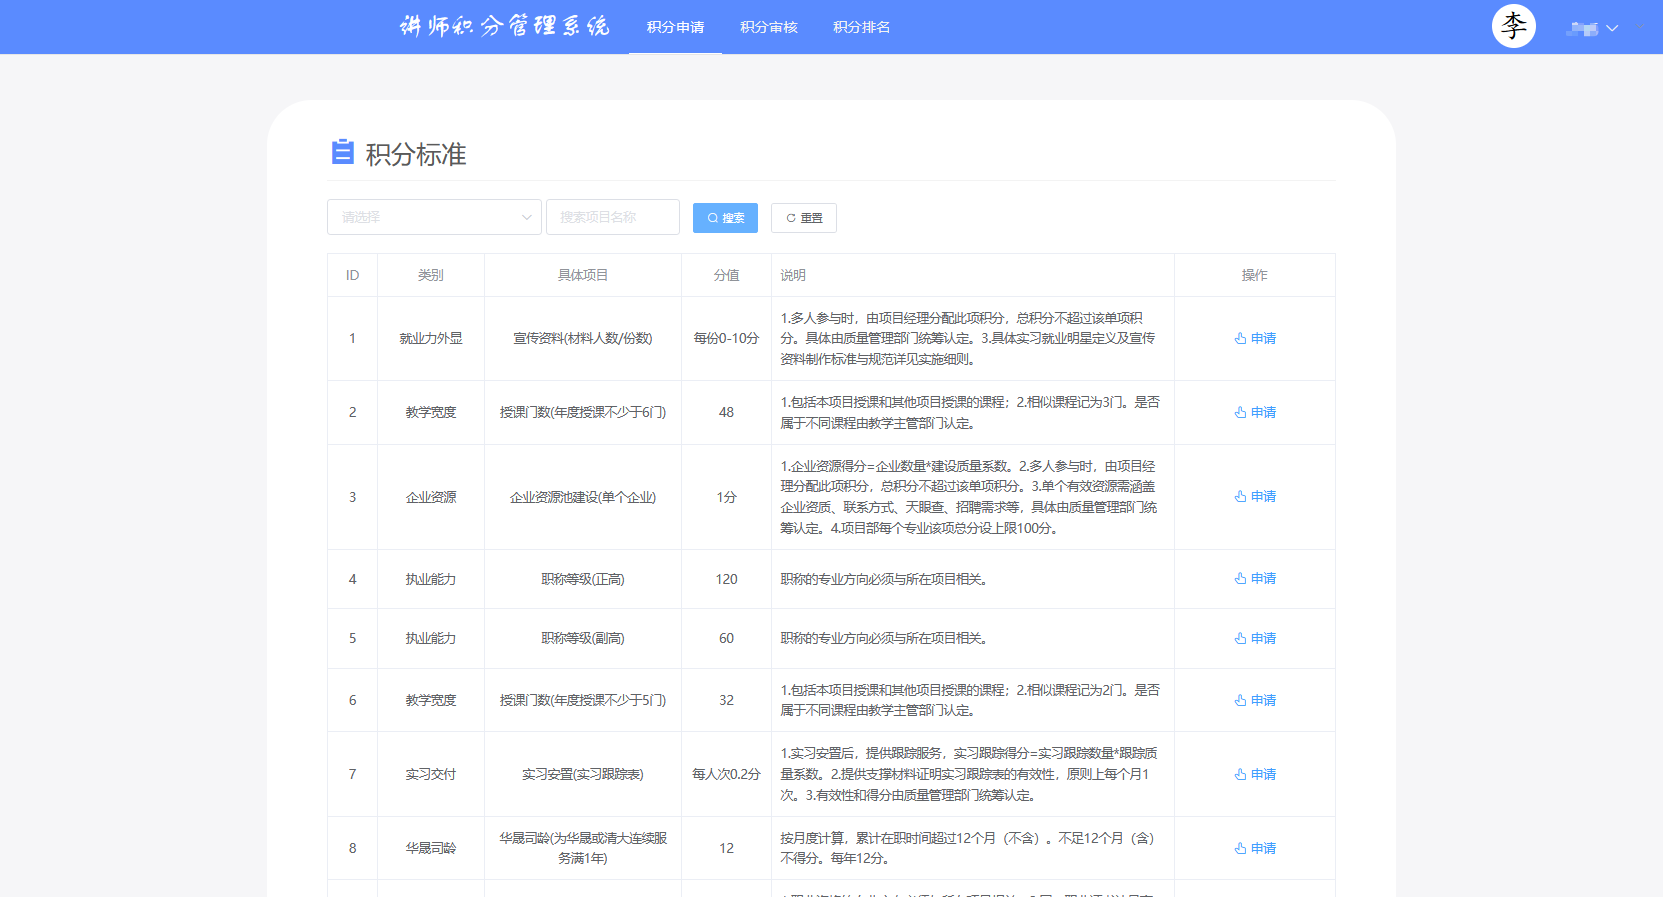Expand the user account dropdown arrow

(x=1611, y=28)
